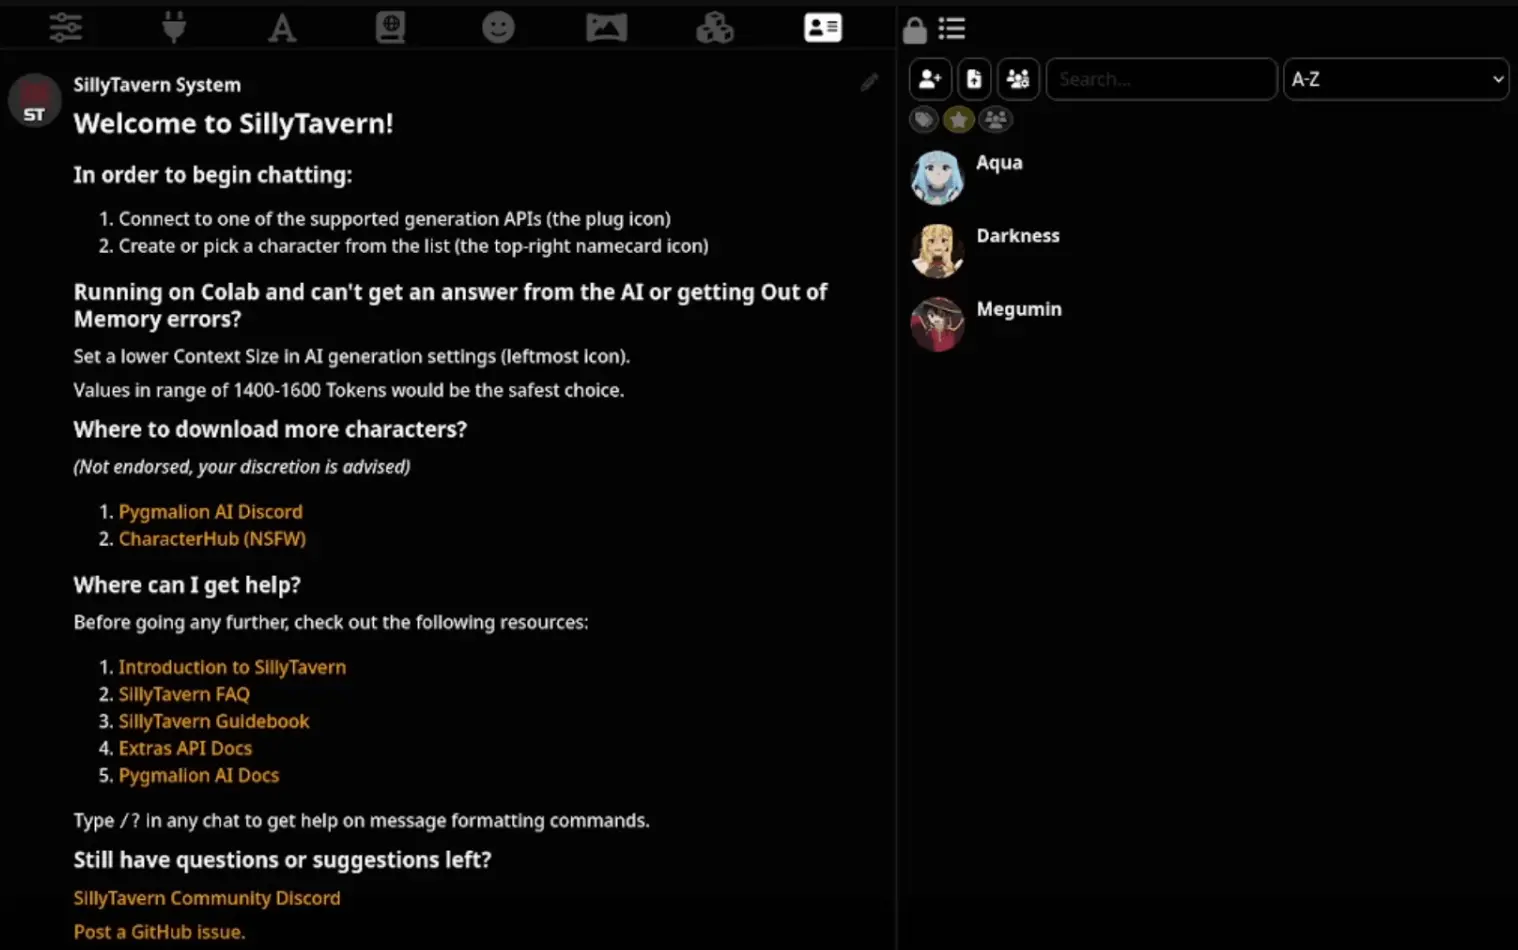The height and width of the screenshot is (950, 1518).
Task: Open API connections plug icon
Action: [174, 27]
